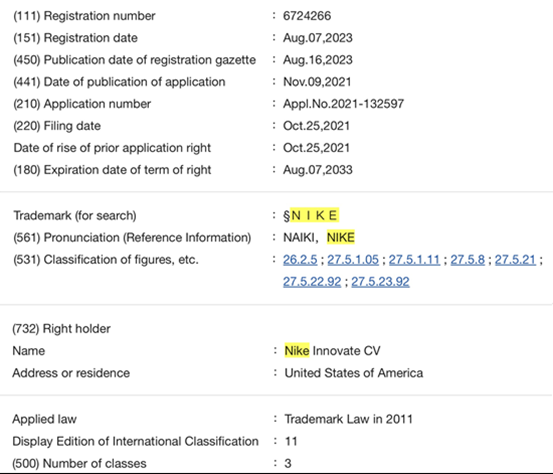Click the right holder name Nike Innovate CV
Screen dimensions: 553x474
click(x=333, y=351)
